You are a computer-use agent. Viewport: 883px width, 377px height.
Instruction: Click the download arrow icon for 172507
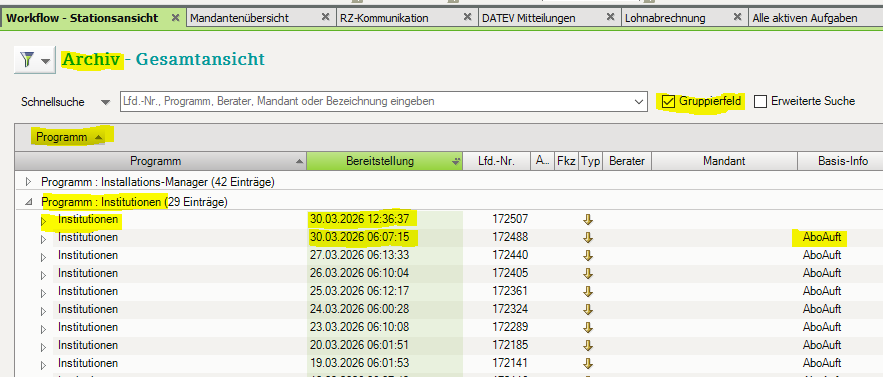pos(588,219)
